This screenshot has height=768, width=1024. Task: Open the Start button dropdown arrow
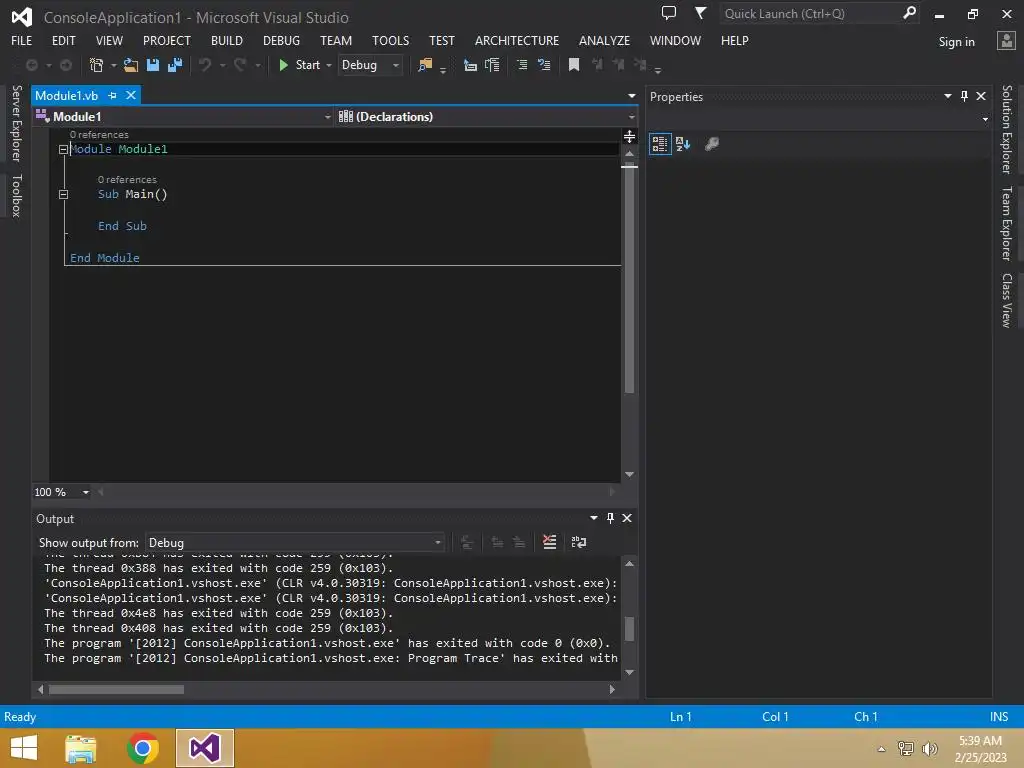coord(328,65)
